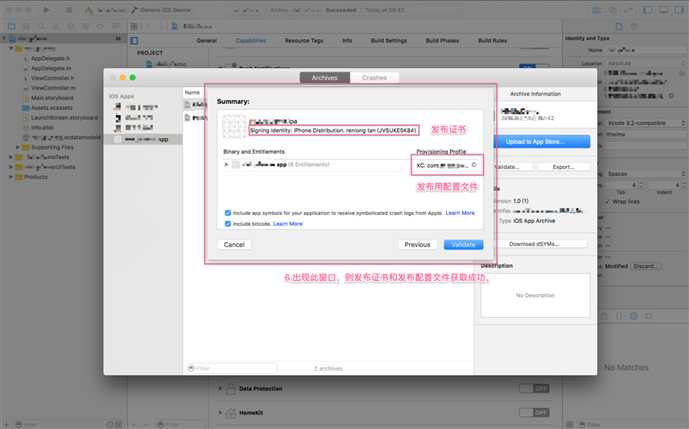Image resolution: width=689 pixels, height=429 pixels.
Task: Toggle debug area visibility icon in toolbar
Action: (664, 10)
